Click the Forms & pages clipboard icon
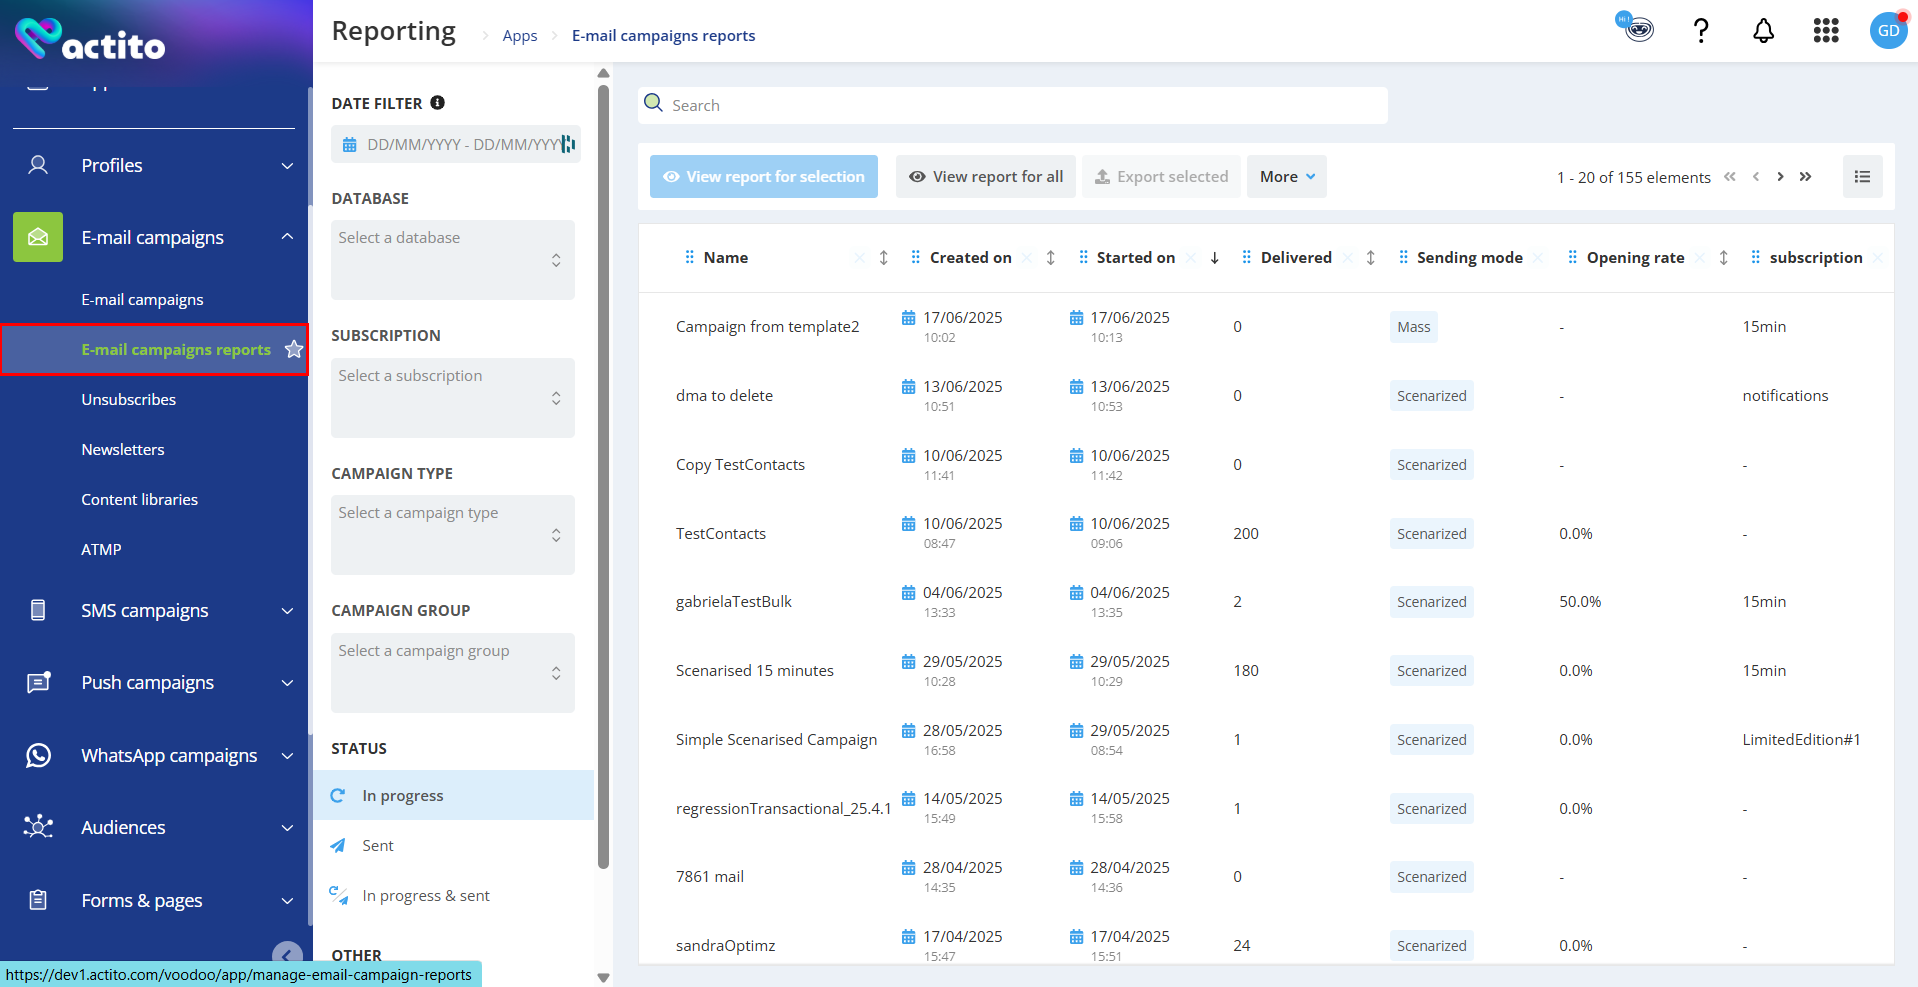The height and width of the screenshot is (987, 1918). click(38, 900)
